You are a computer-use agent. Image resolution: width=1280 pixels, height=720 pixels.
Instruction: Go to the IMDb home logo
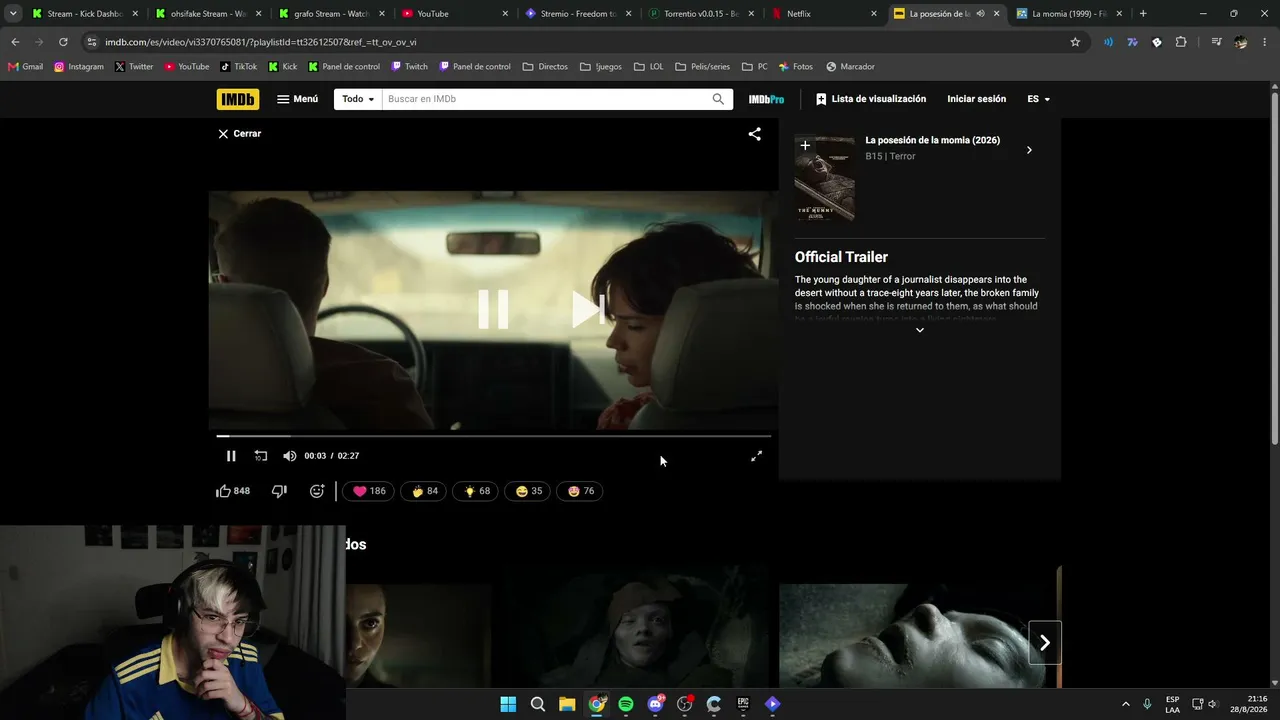(x=238, y=99)
